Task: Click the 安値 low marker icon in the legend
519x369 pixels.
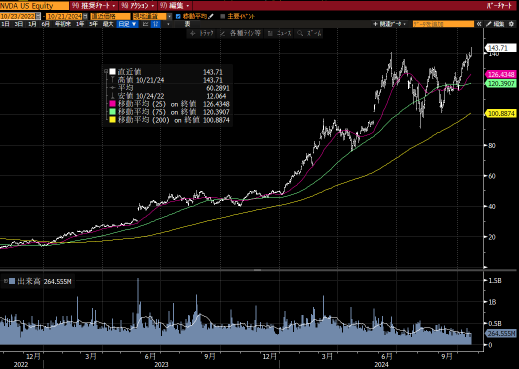Action: 112,96
